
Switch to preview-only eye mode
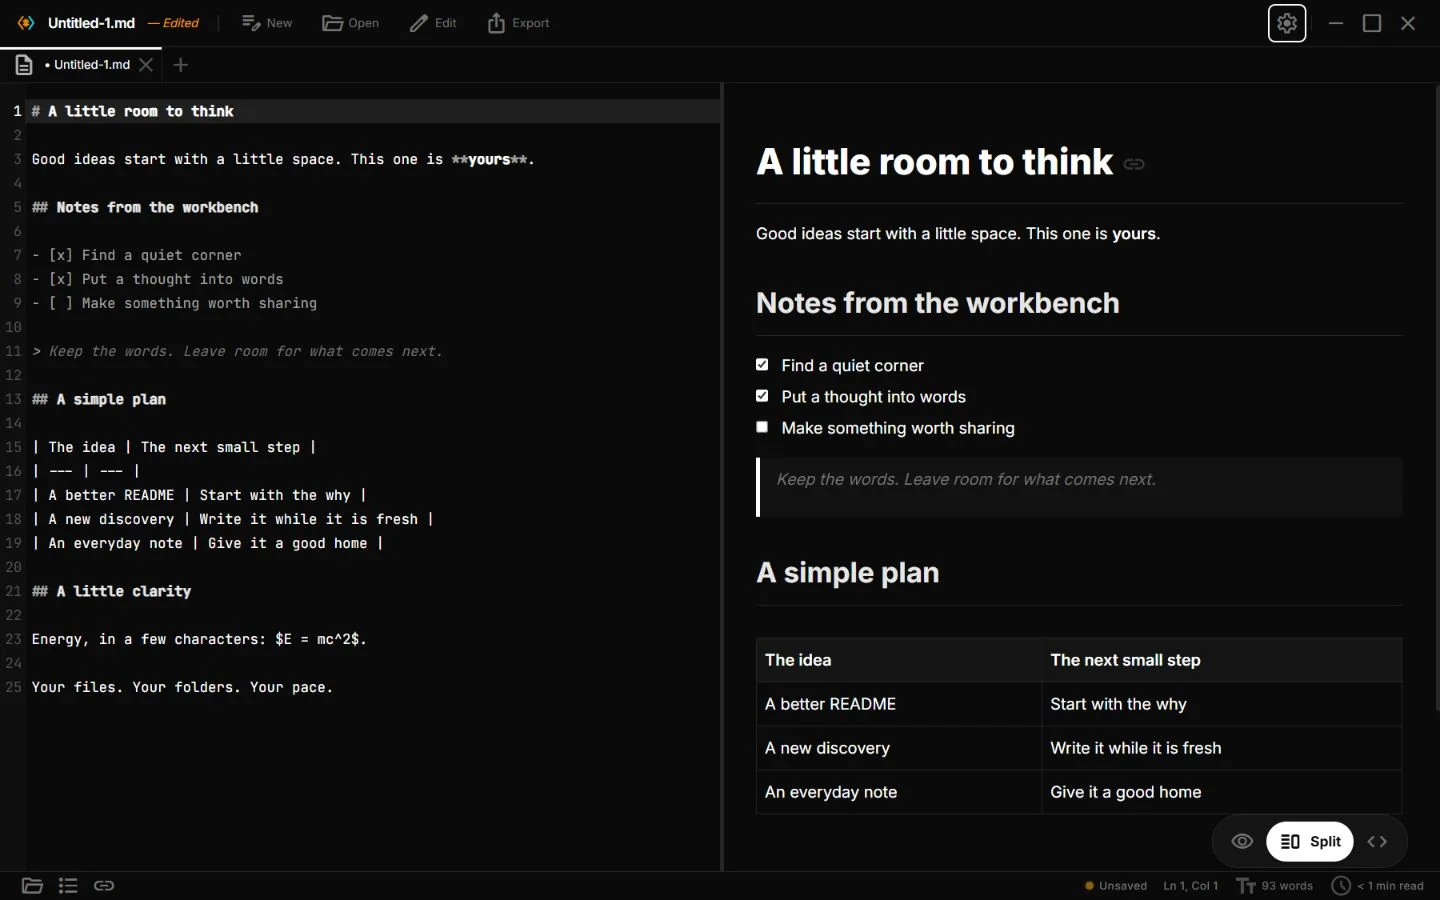[x=1242, y=842]
